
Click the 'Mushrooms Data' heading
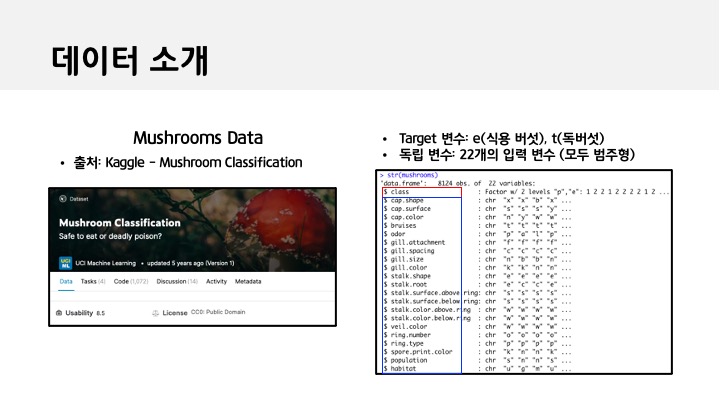(x=198, y=138)
